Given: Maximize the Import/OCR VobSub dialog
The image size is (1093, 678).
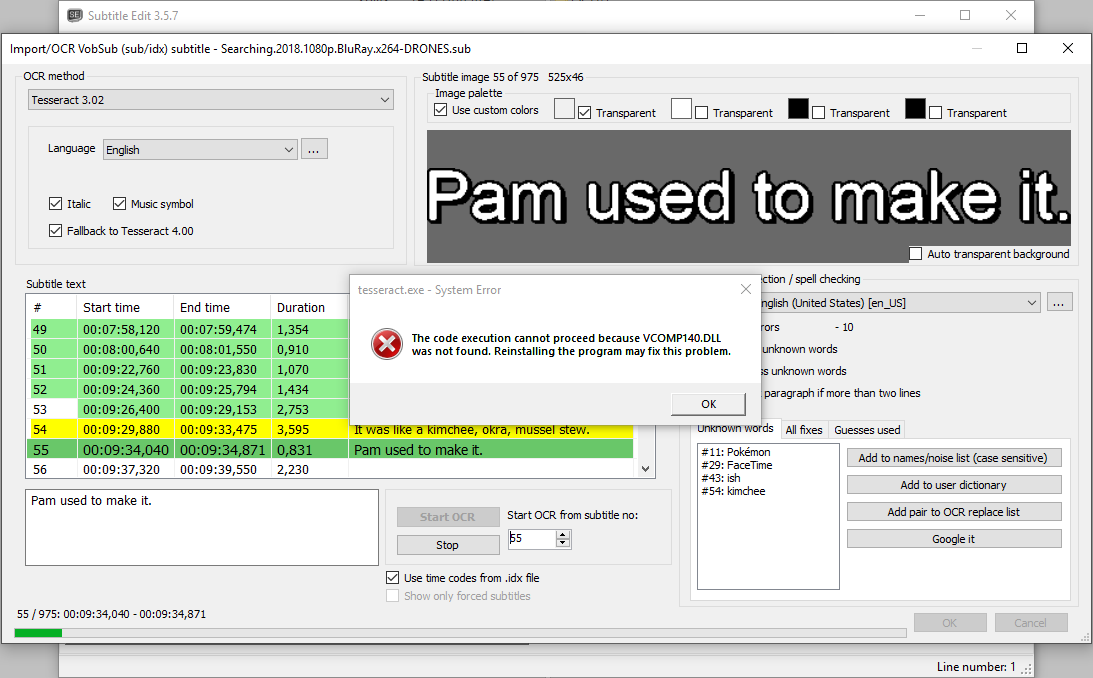Looking at the screenshot, I should [x=1022, y=48].
